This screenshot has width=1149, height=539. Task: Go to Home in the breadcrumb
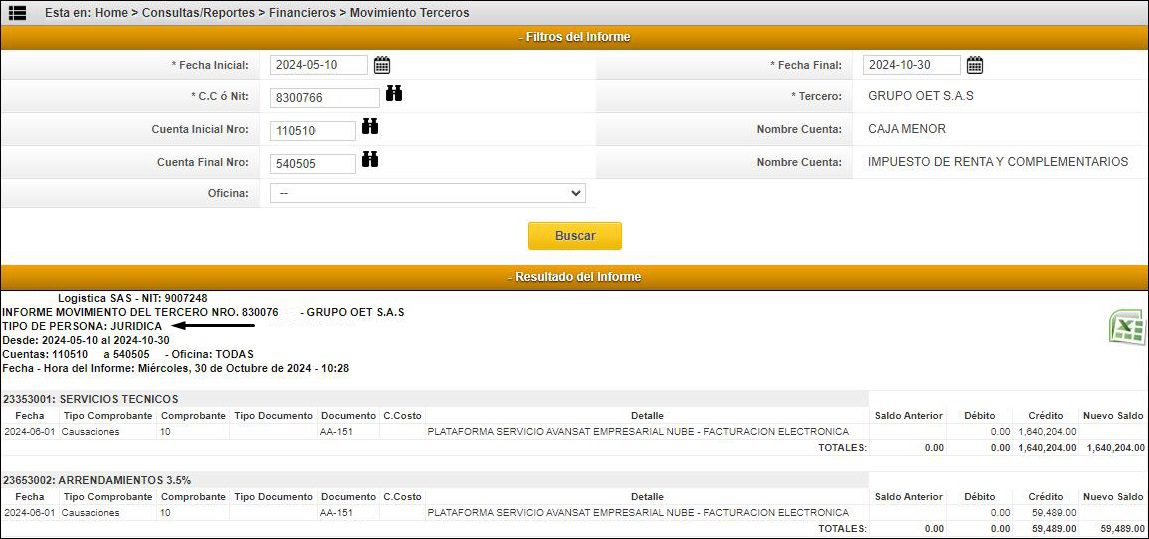111,13
